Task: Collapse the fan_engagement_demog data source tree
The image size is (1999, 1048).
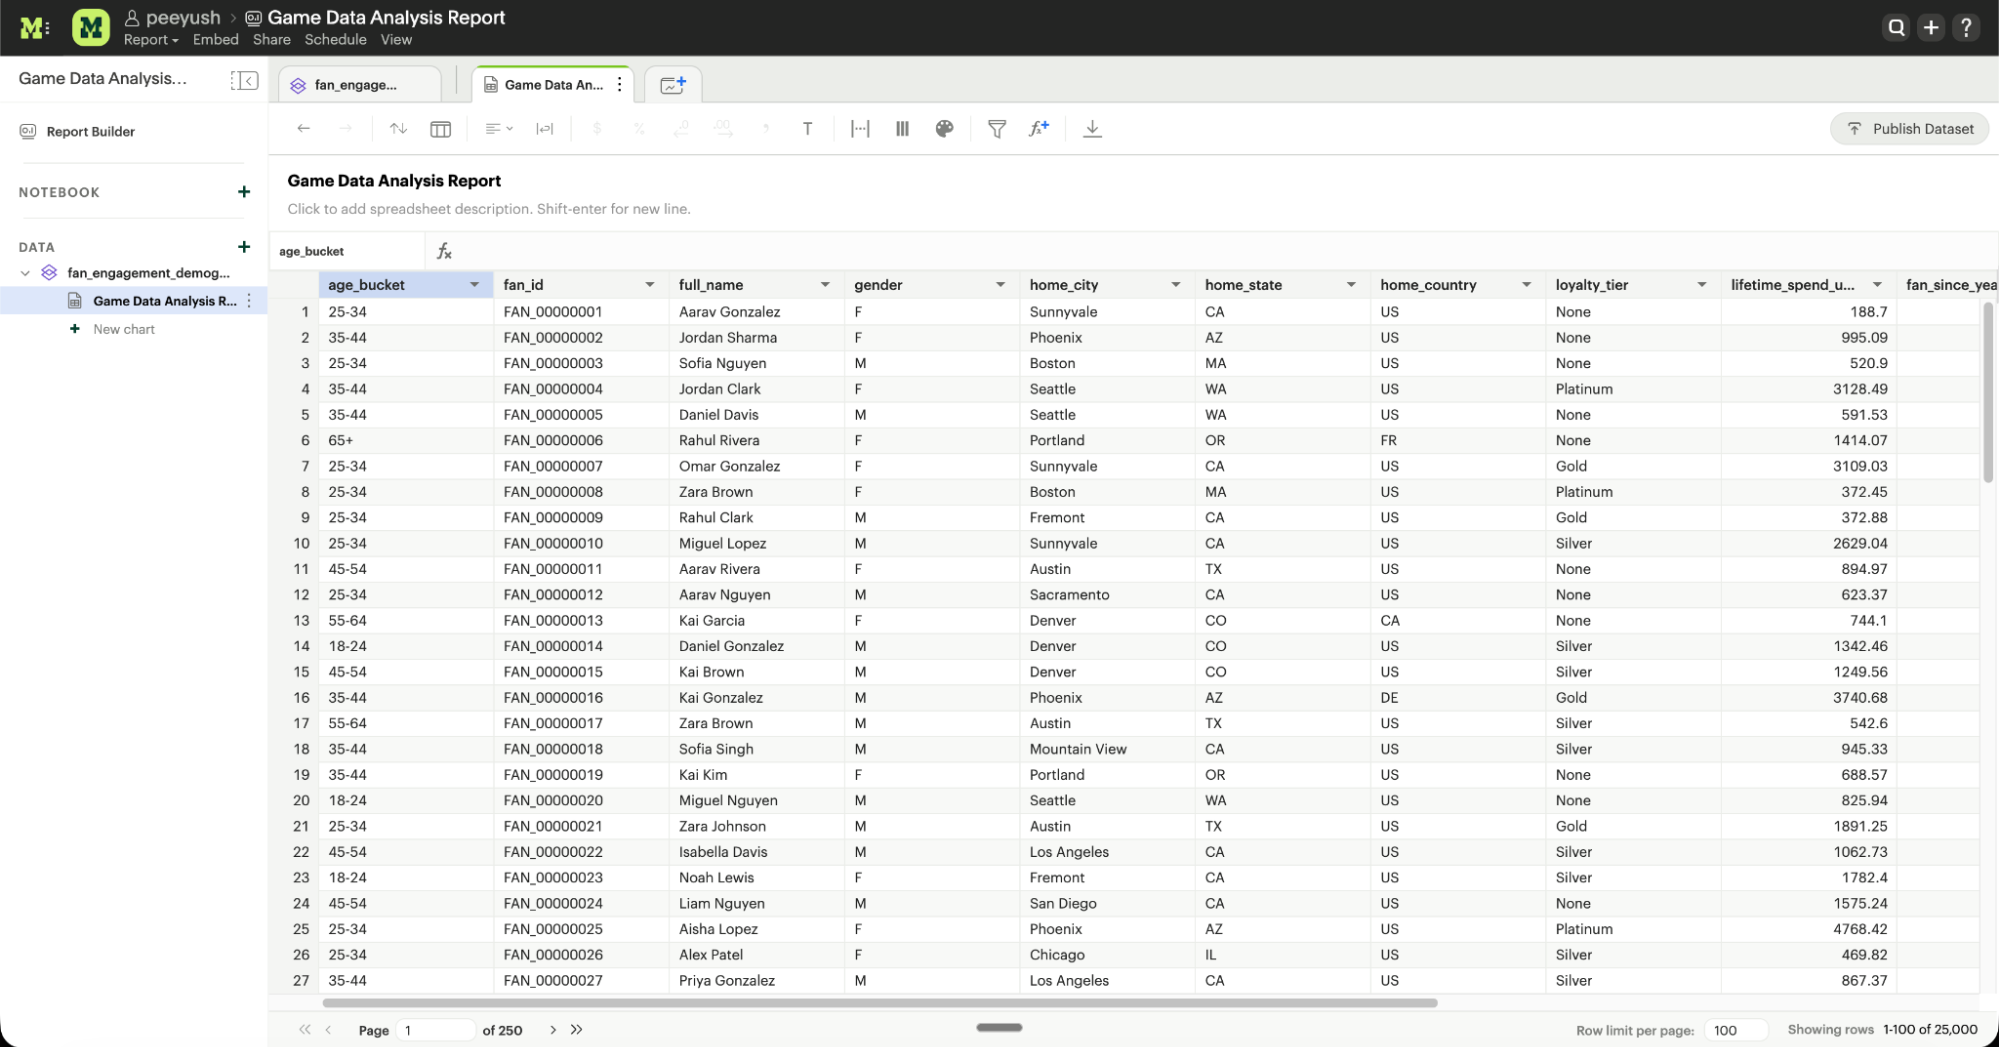Action: pyautogui.click(x=24, y=272)
